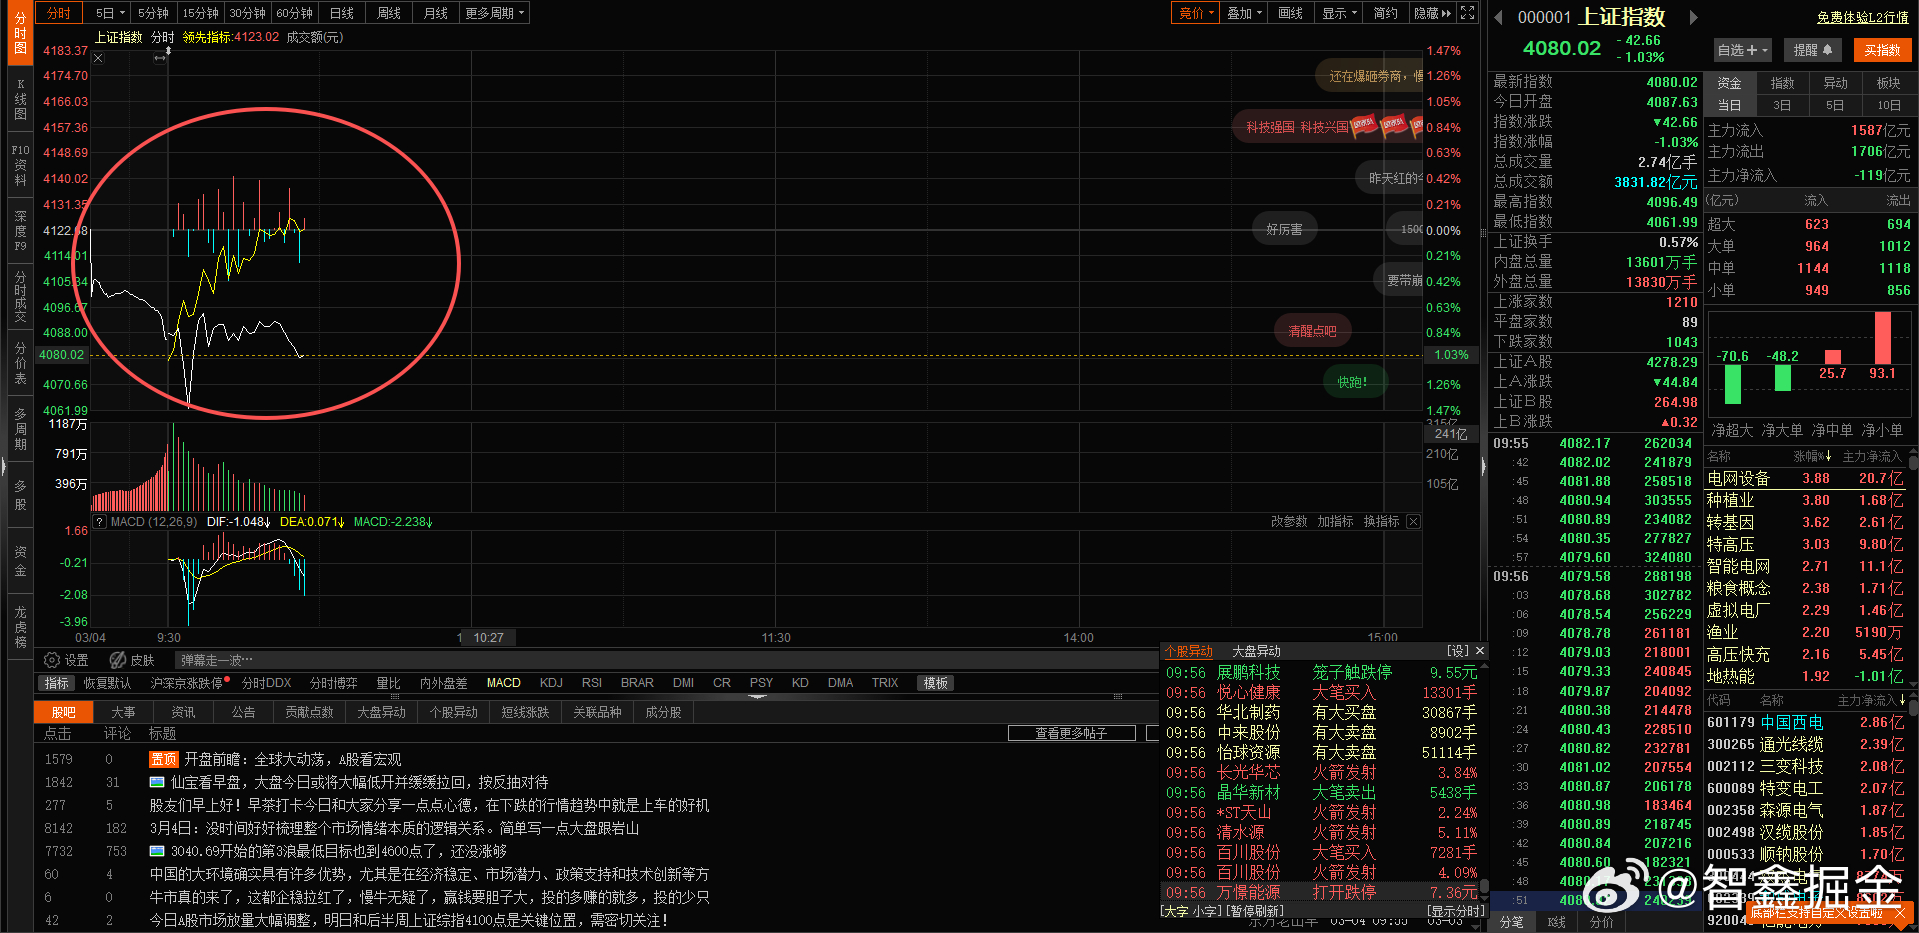Open the 叠加 overlay dropdown
This screenshot has height=933, width=1919.
click(x=1244, y=13)
